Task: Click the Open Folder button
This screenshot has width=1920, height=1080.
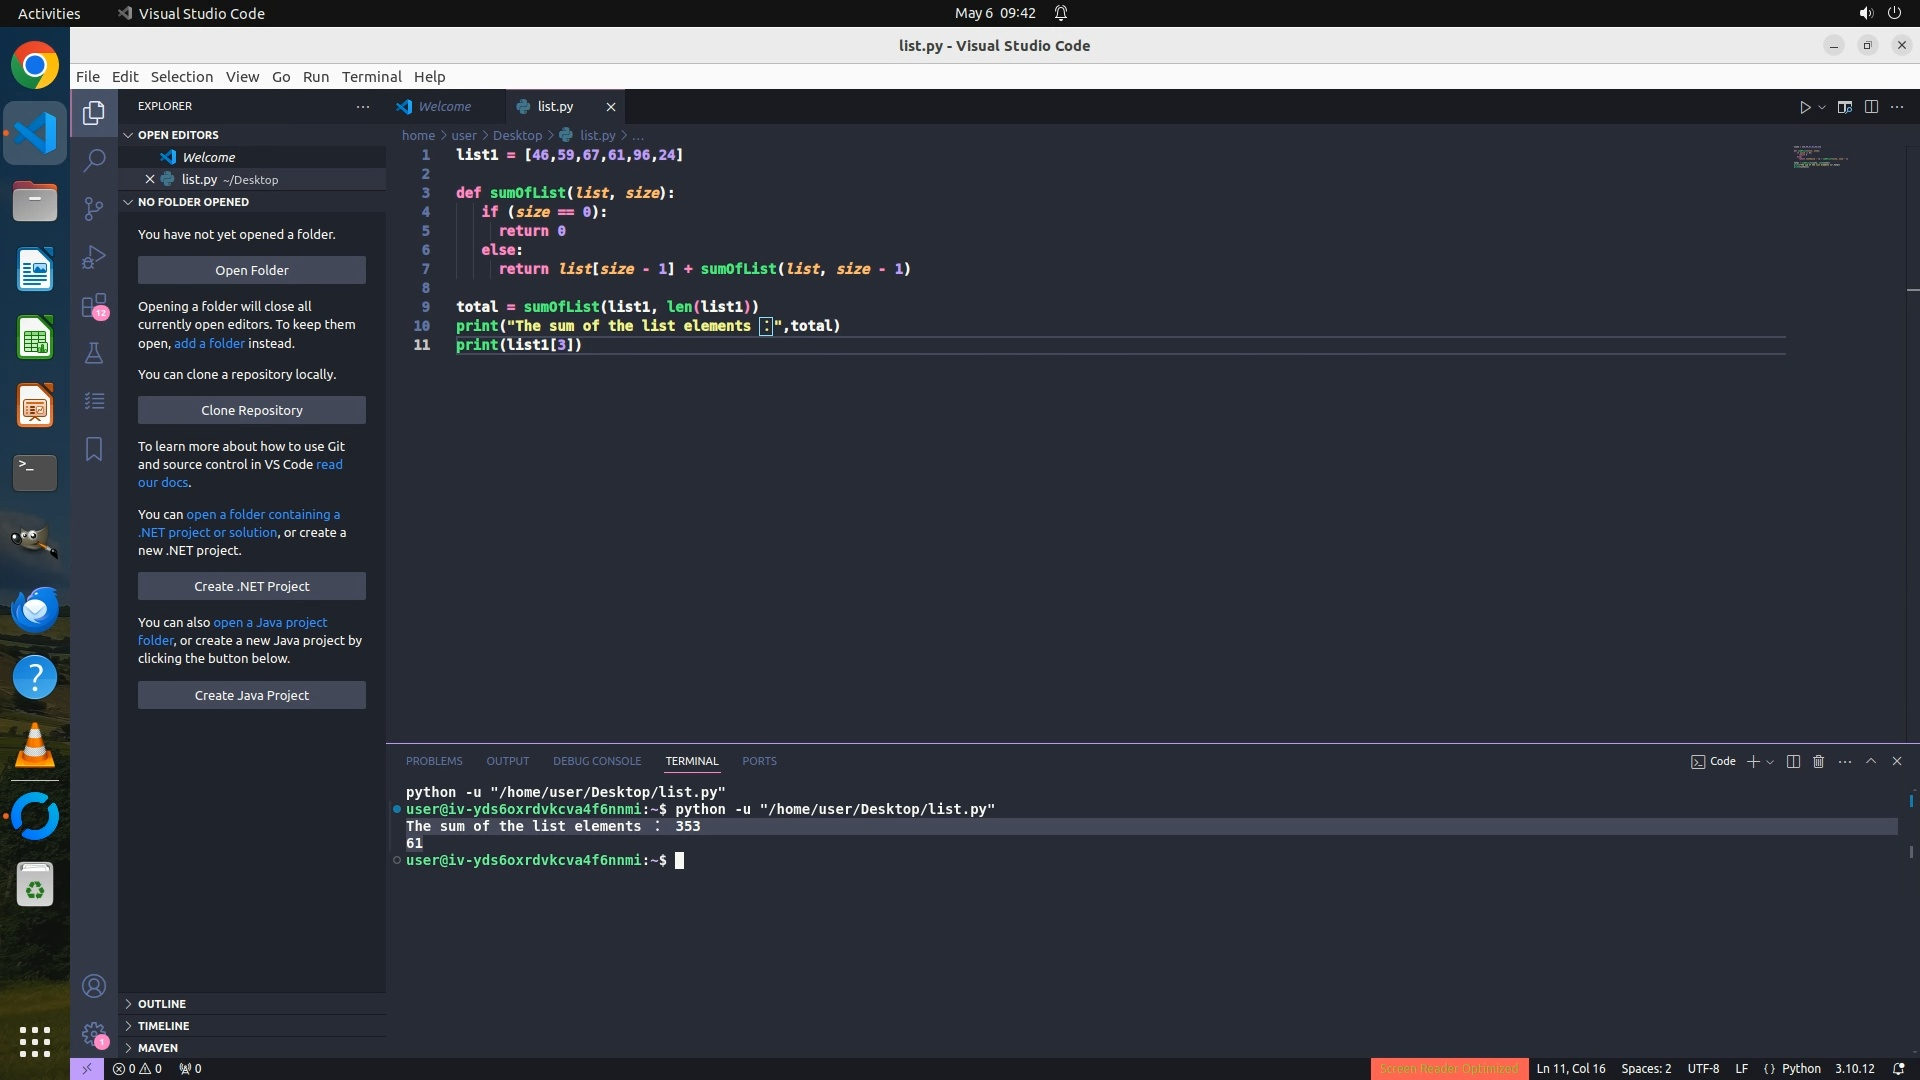Action: pyautogui.click(x=252, y=271)
